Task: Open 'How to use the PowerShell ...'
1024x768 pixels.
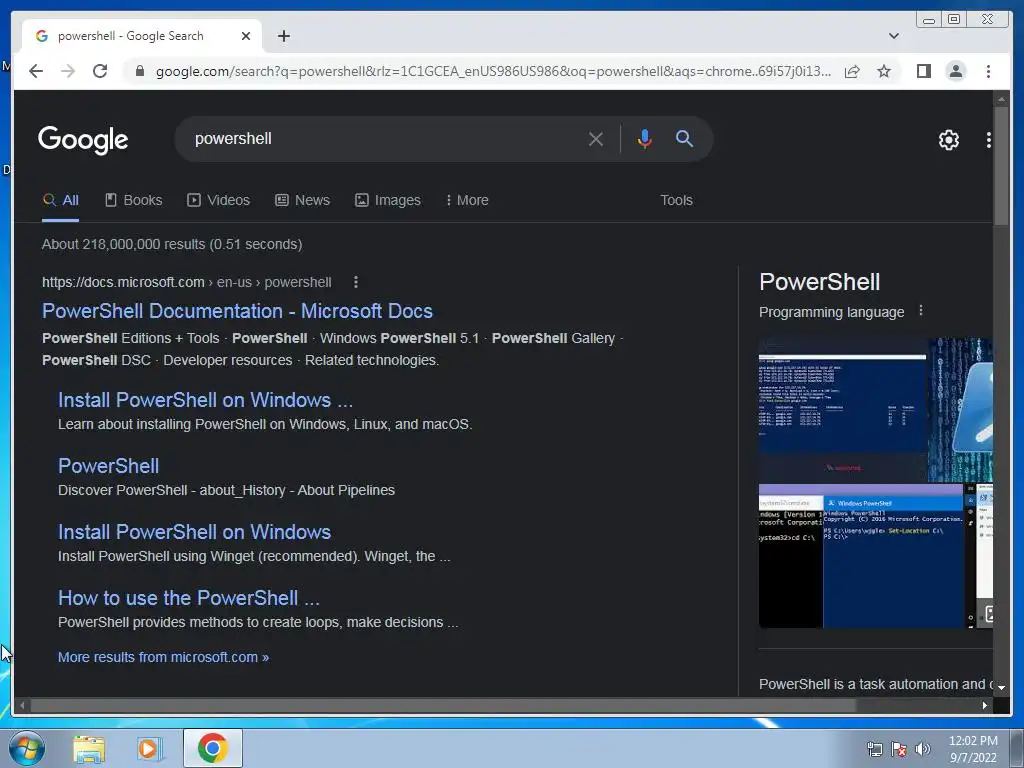Action: click(189, 598)
